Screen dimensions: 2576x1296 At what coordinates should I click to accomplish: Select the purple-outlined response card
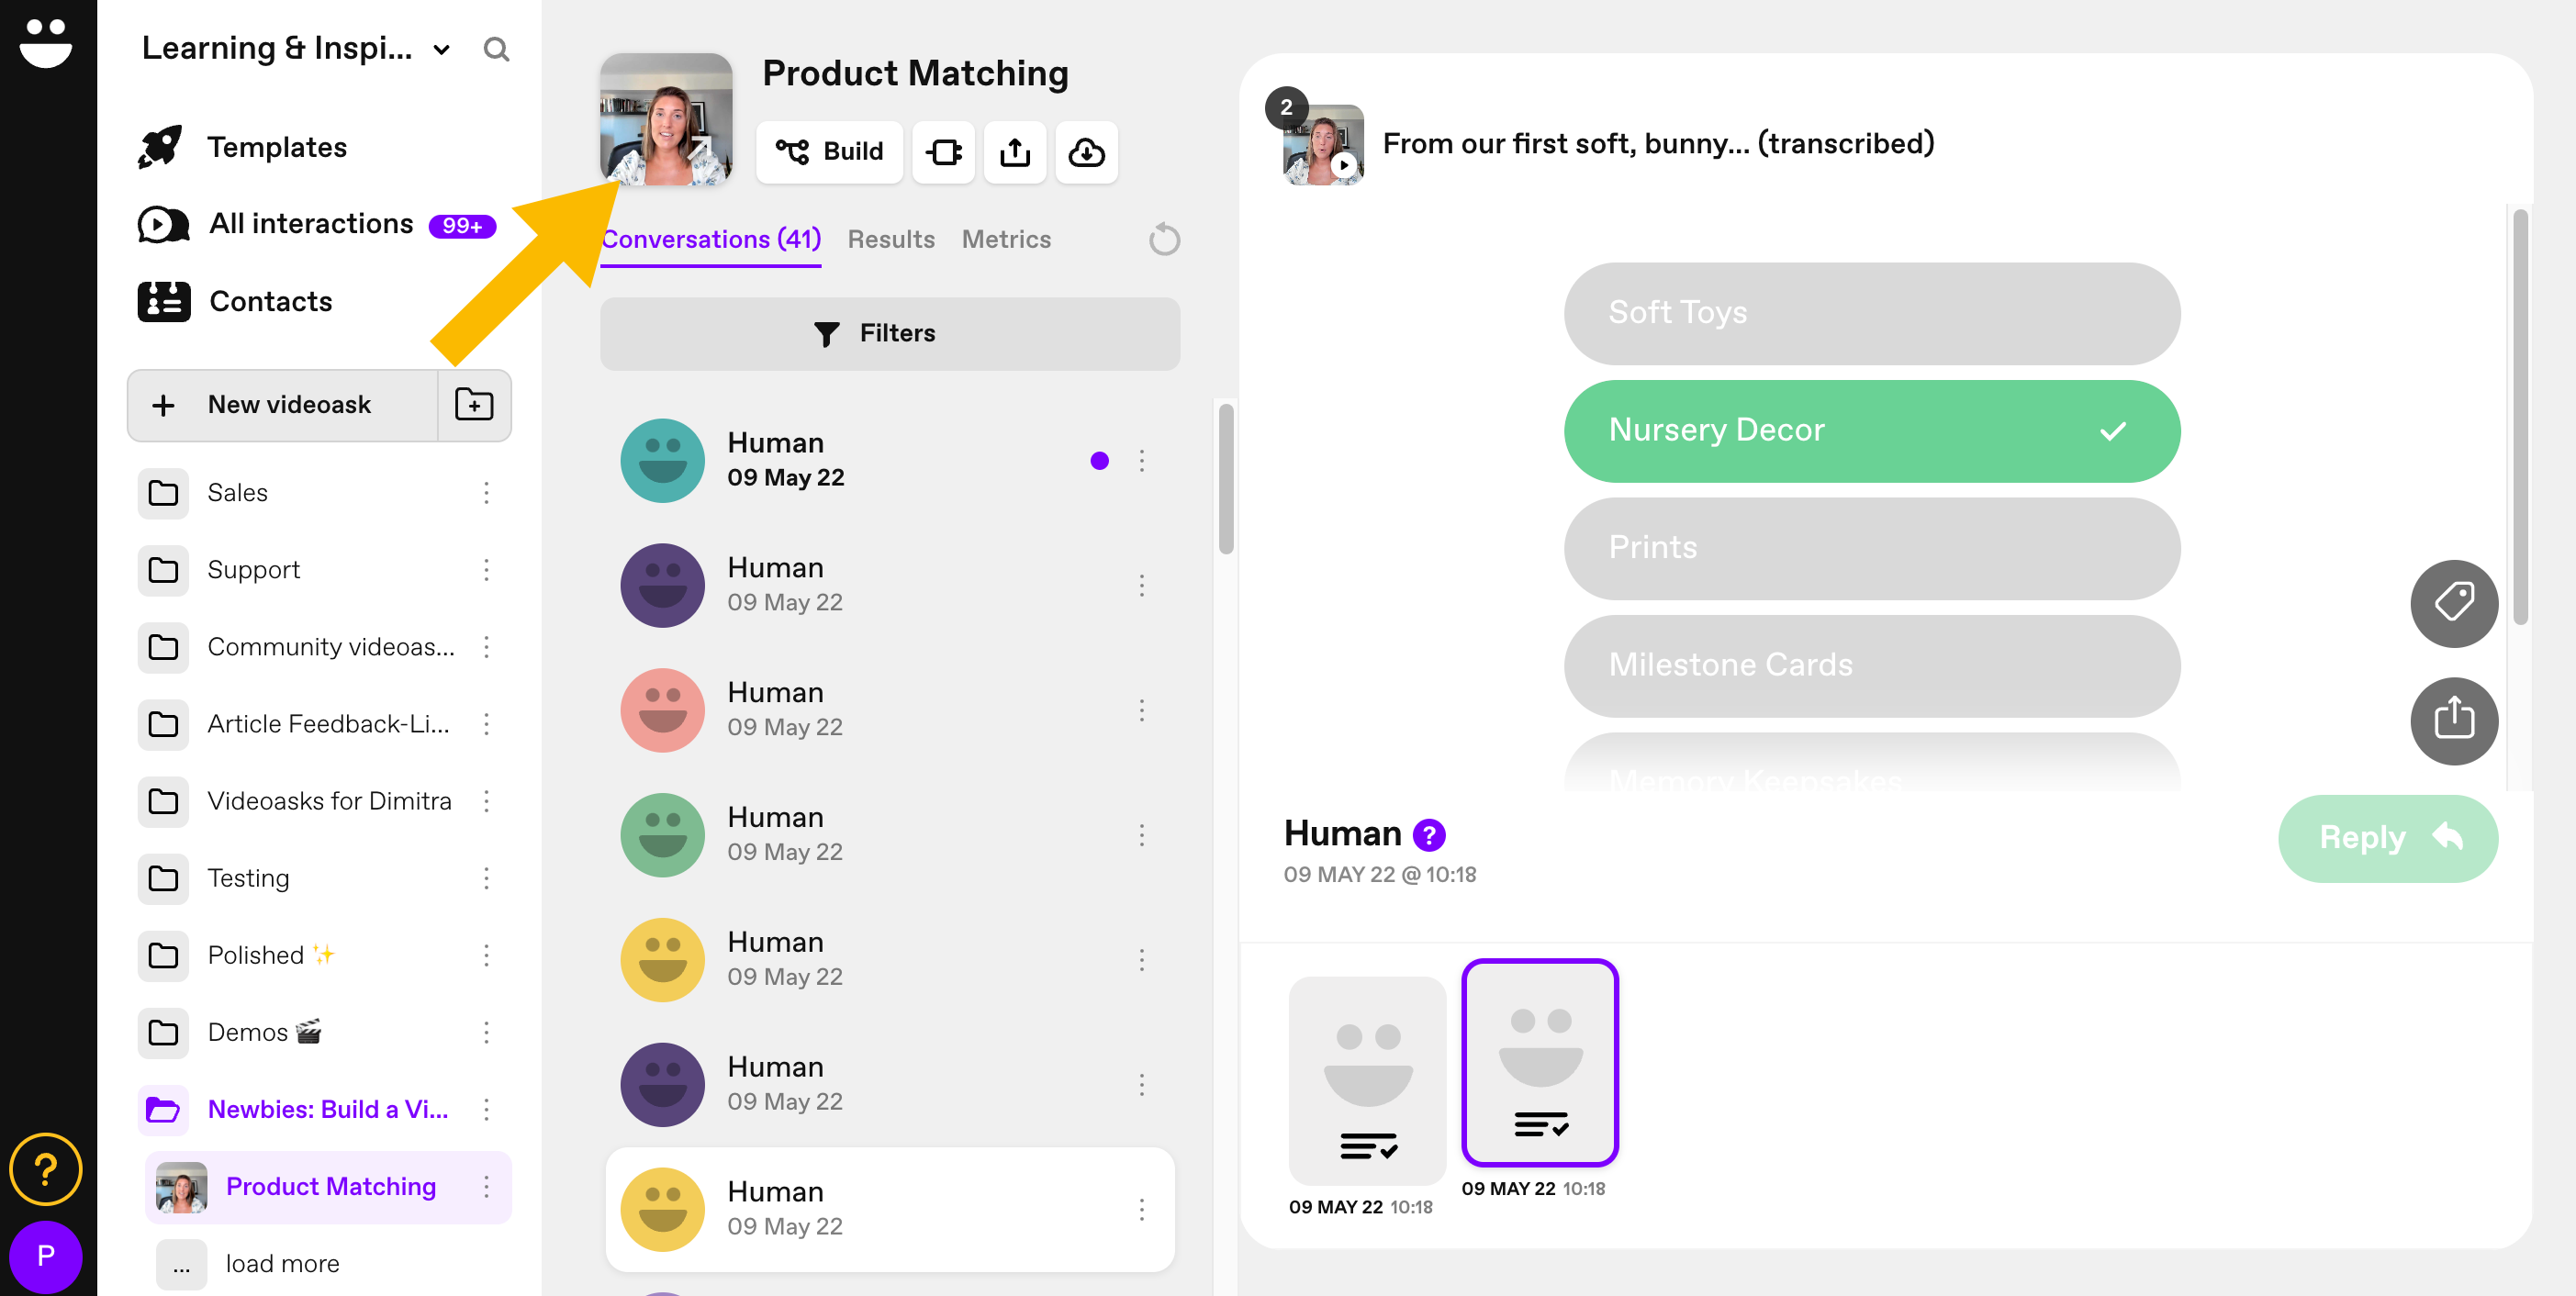[1539, 1063]
